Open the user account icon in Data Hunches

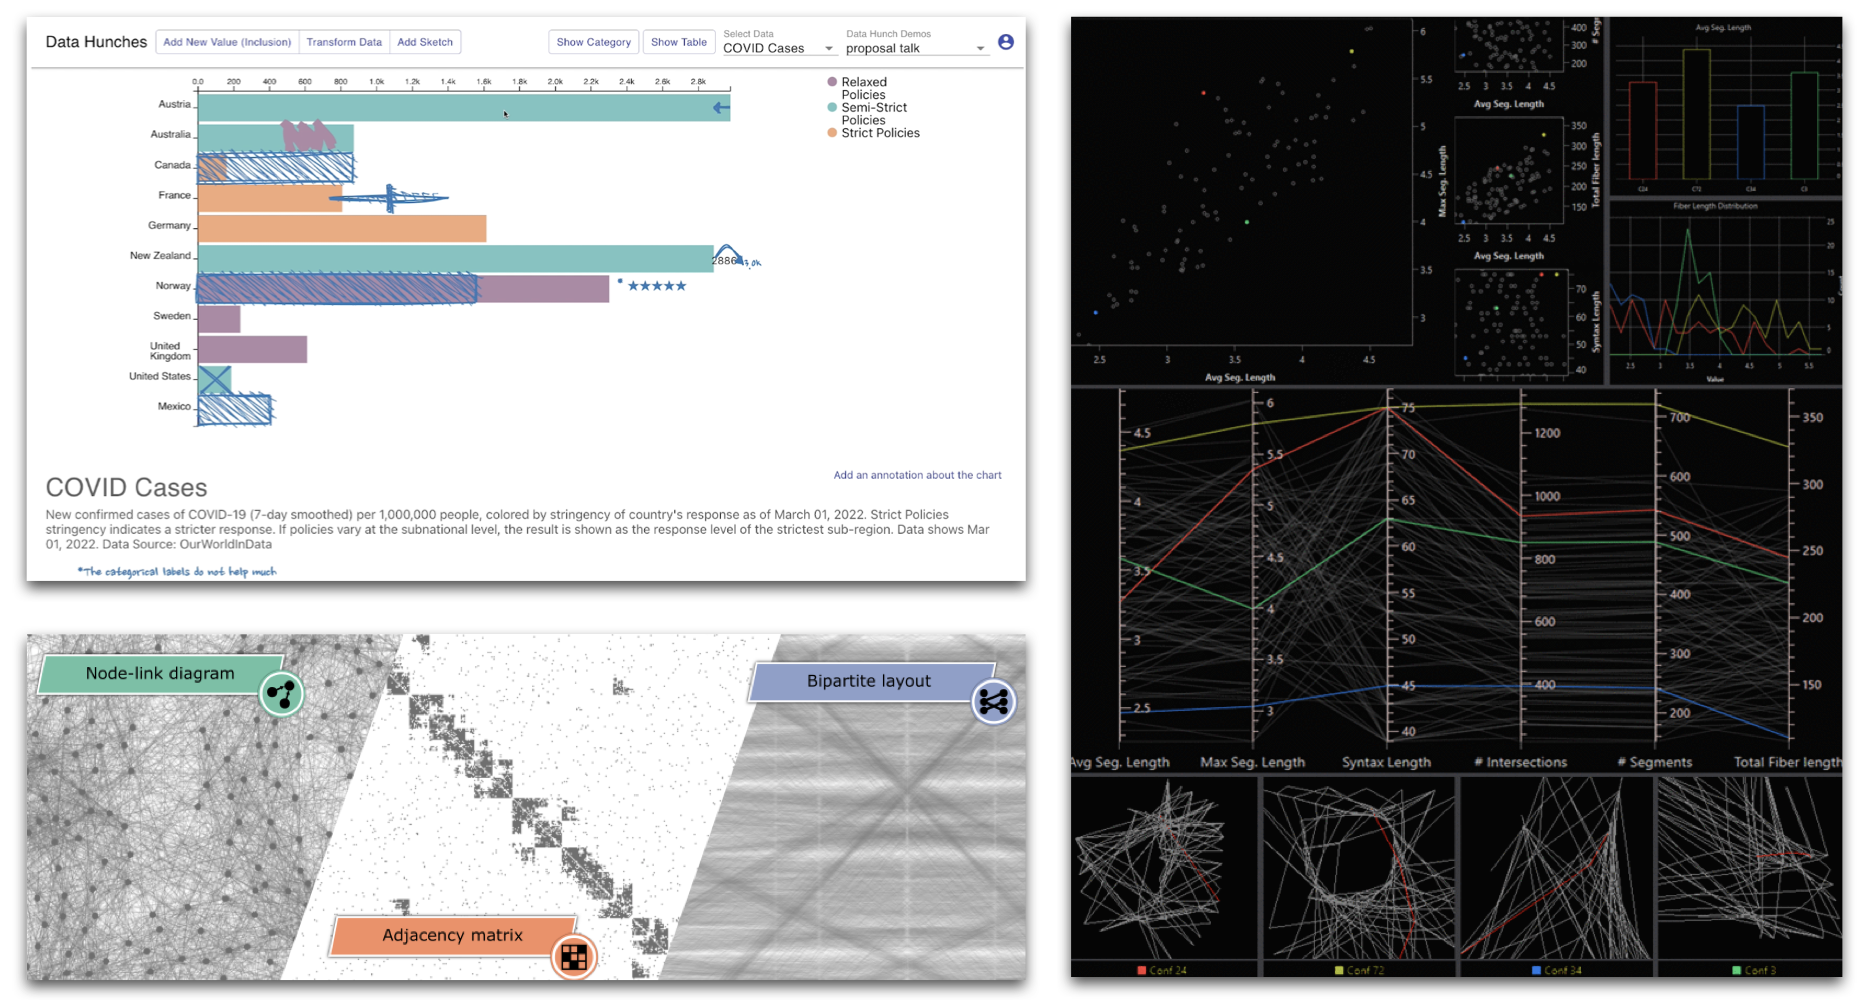pos(1005,42)
